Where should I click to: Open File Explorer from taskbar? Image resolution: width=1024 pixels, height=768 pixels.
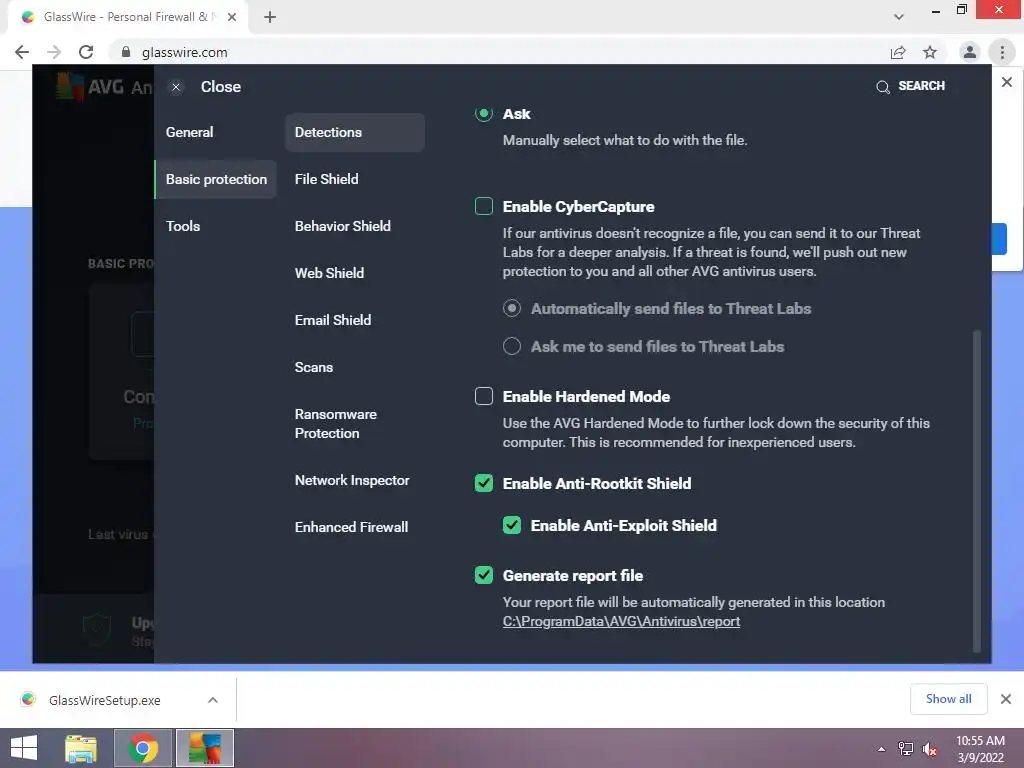pos(81,748)
